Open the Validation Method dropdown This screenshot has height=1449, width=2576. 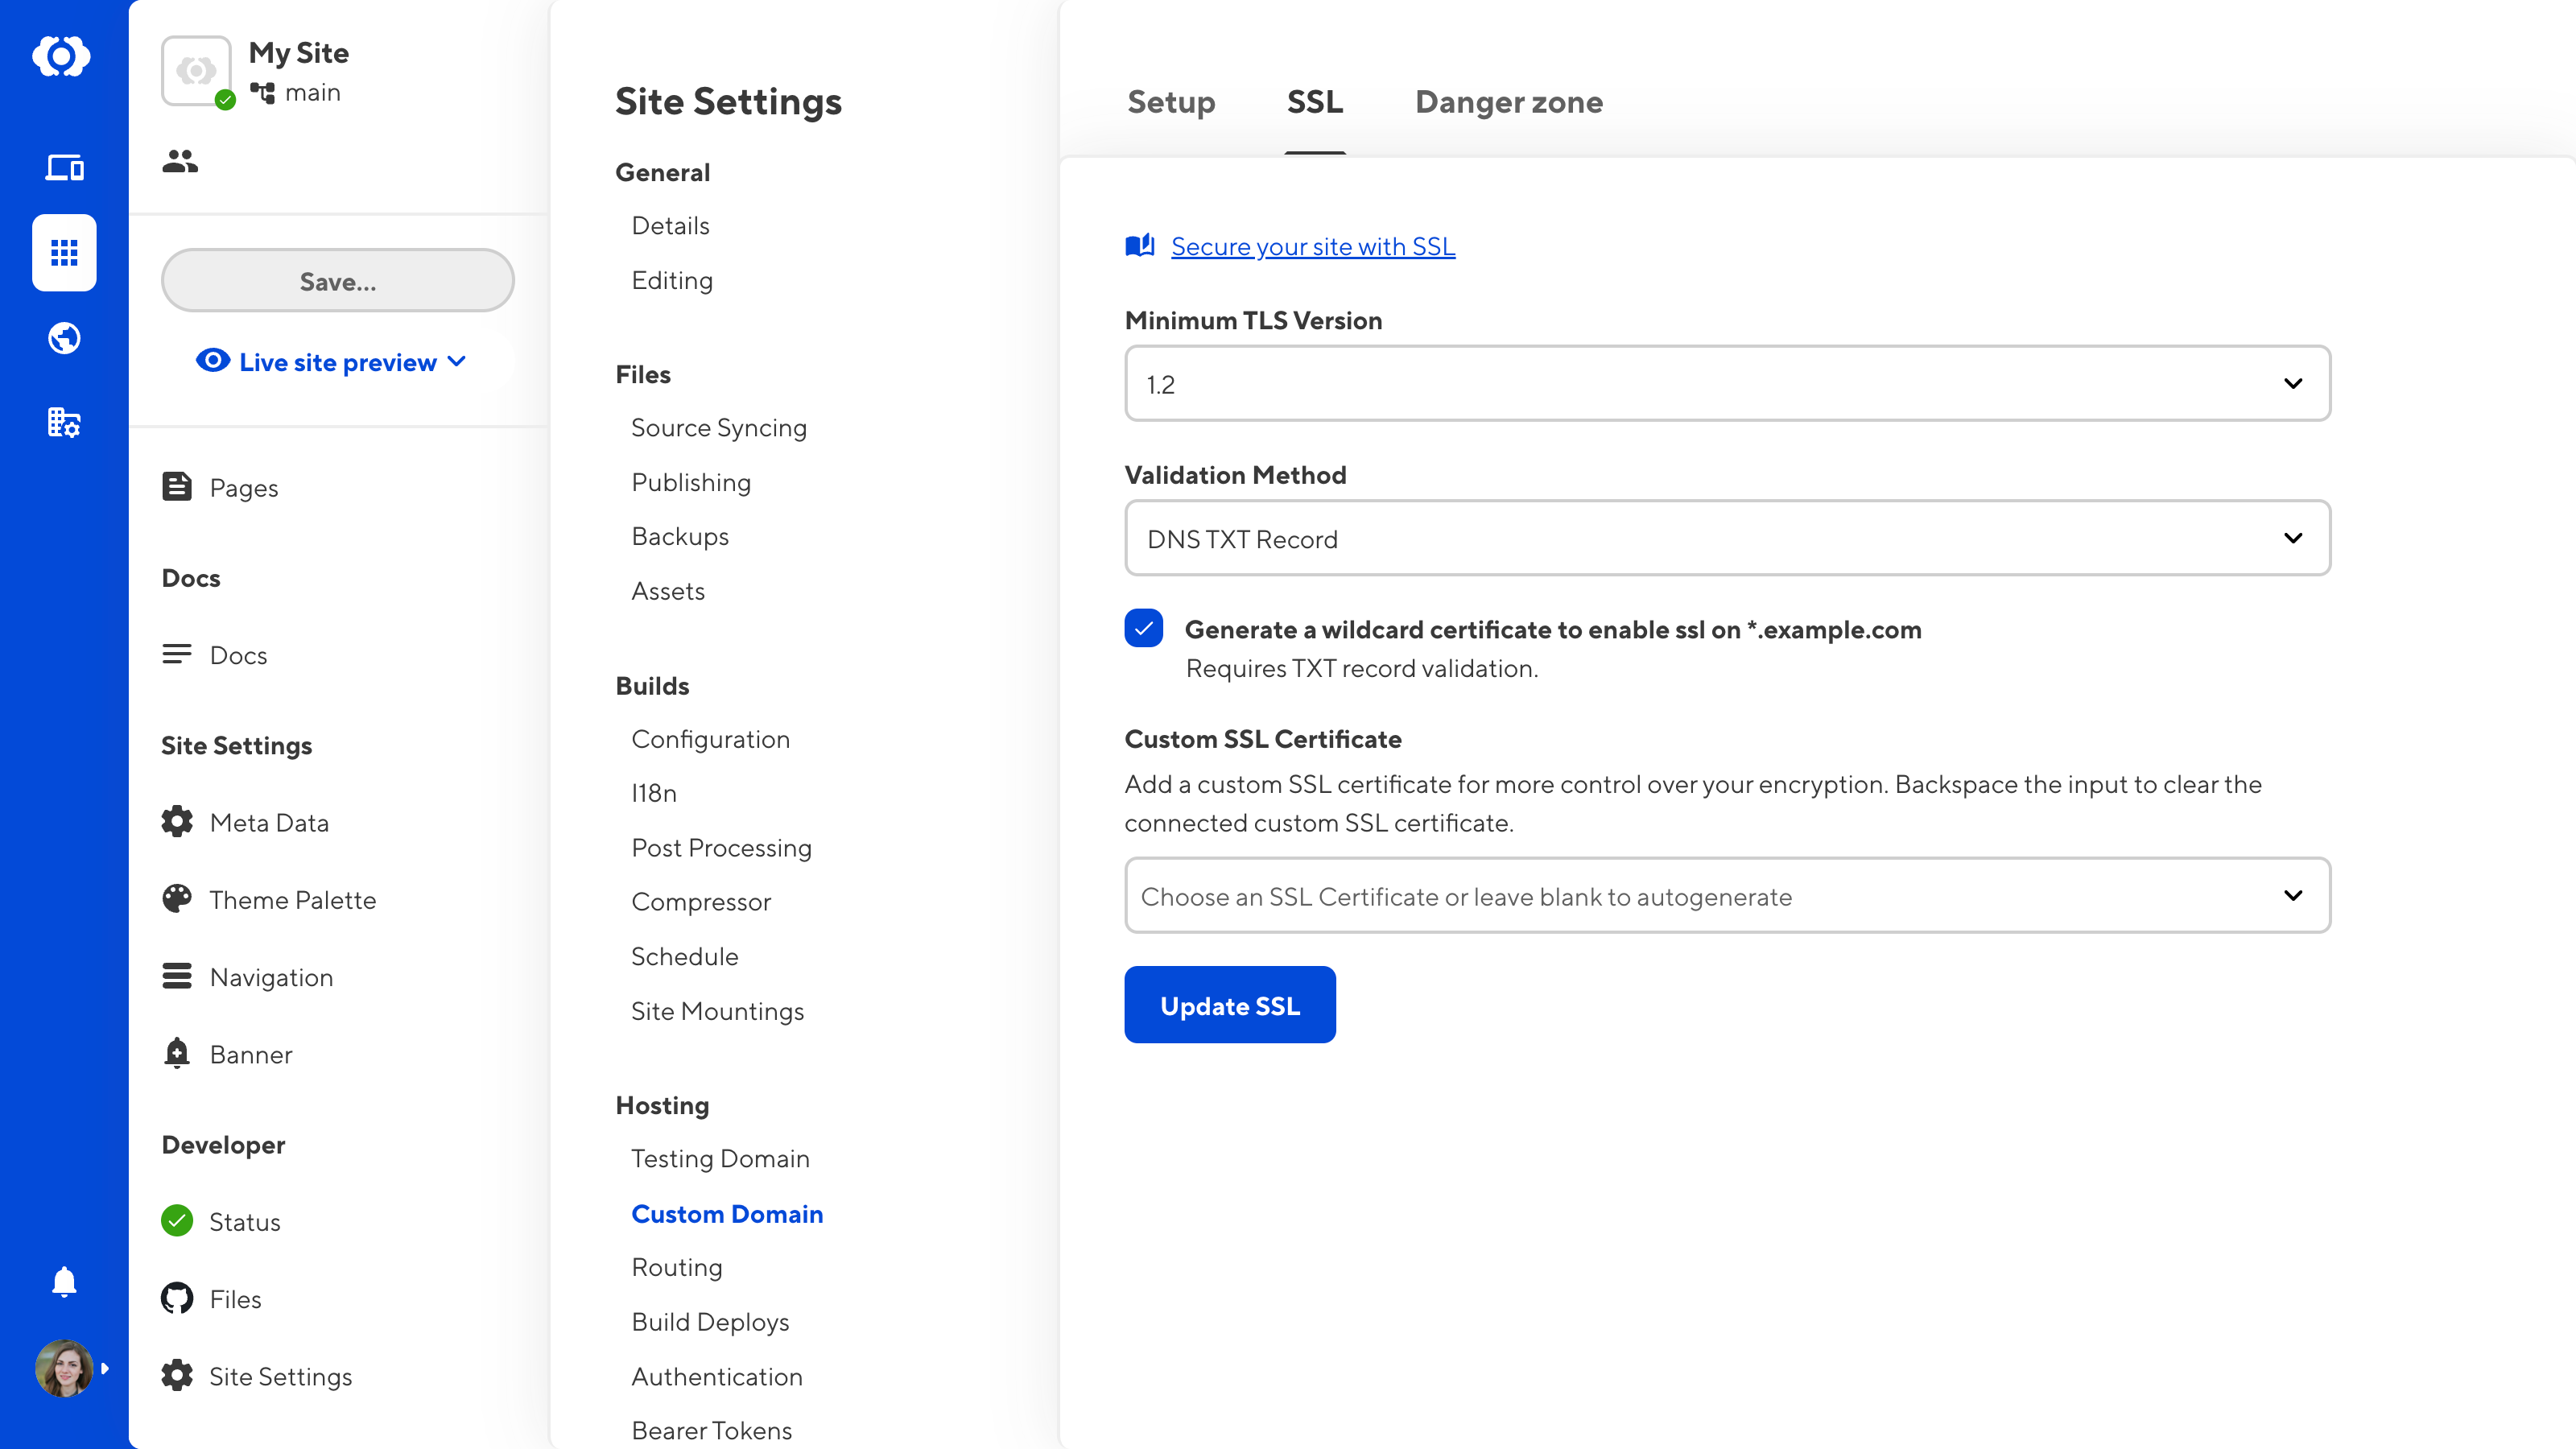1727,538
